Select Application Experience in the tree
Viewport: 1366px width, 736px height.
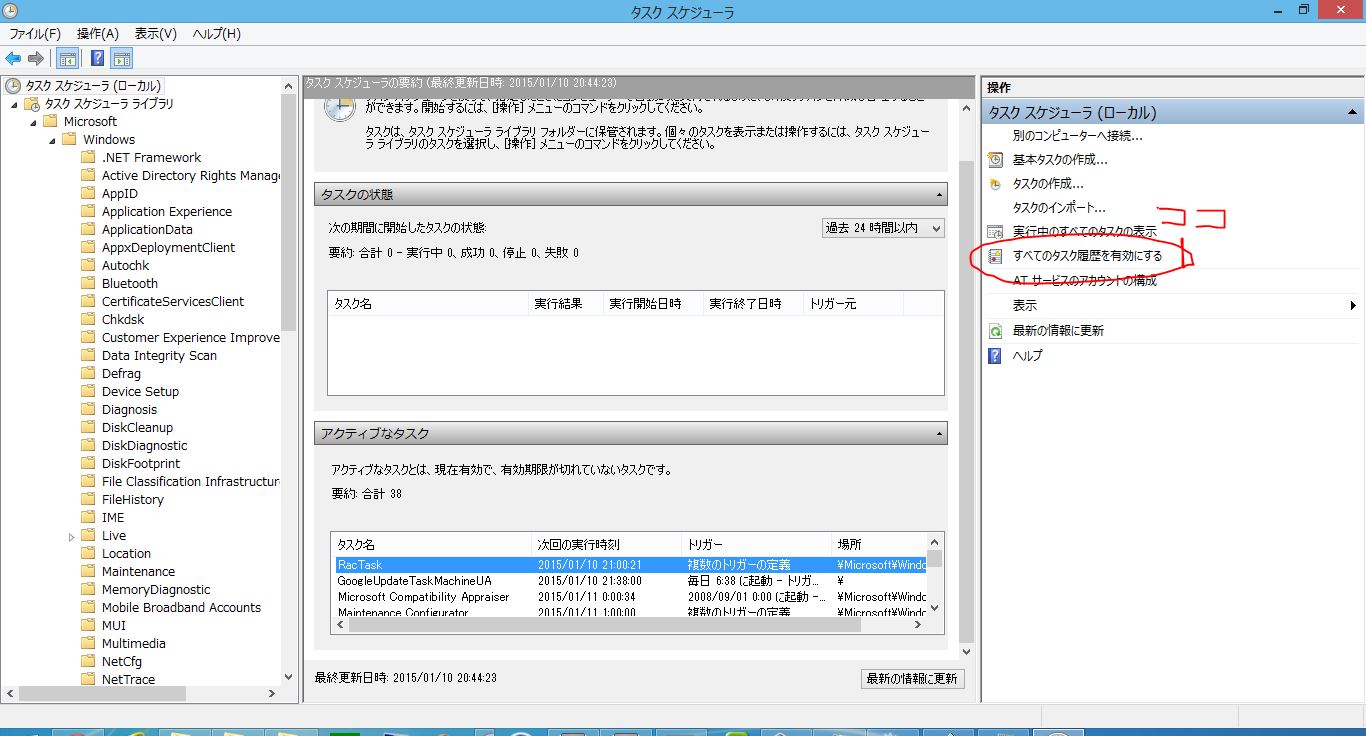166,211
